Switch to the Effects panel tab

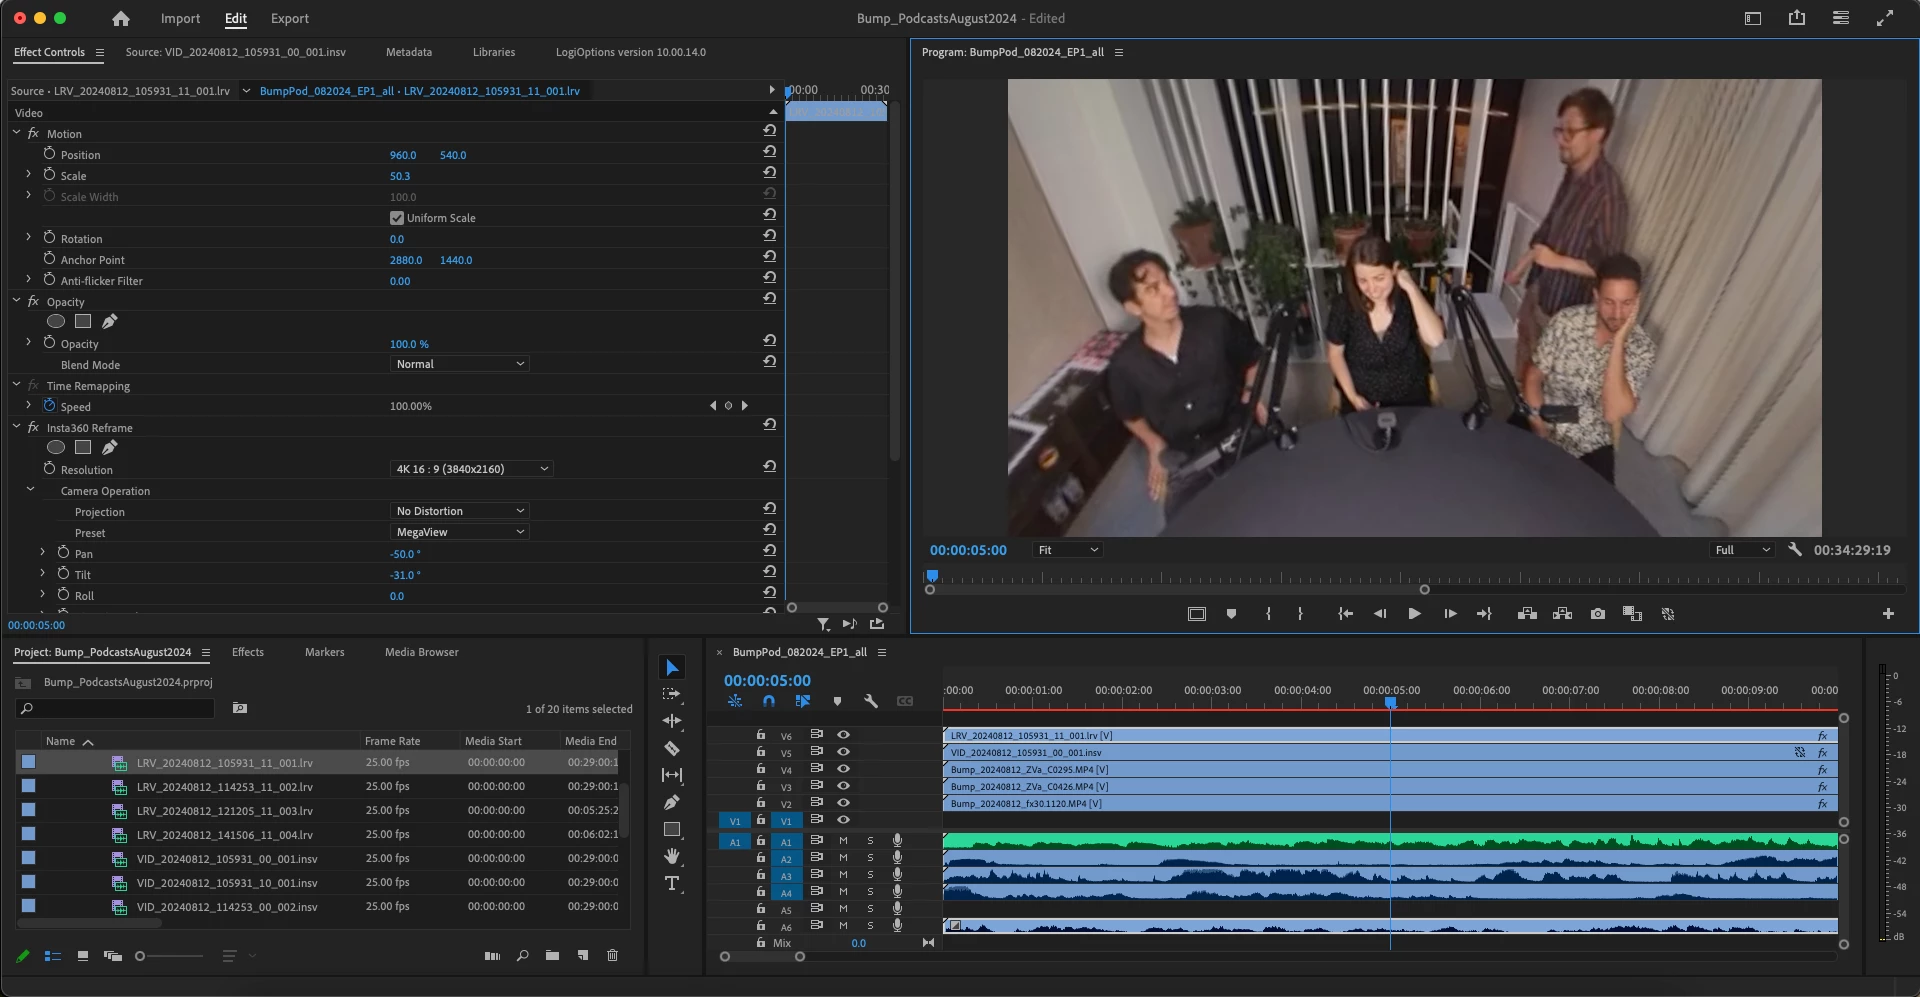pyautogui.click(x=248, y=652)
